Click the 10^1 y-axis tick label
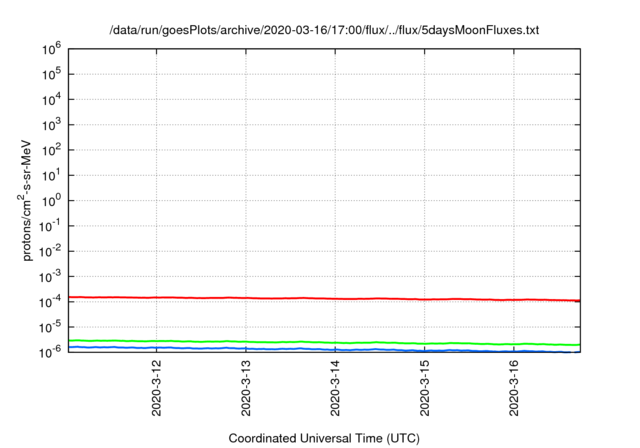640x448 pixels. [51, 175]
